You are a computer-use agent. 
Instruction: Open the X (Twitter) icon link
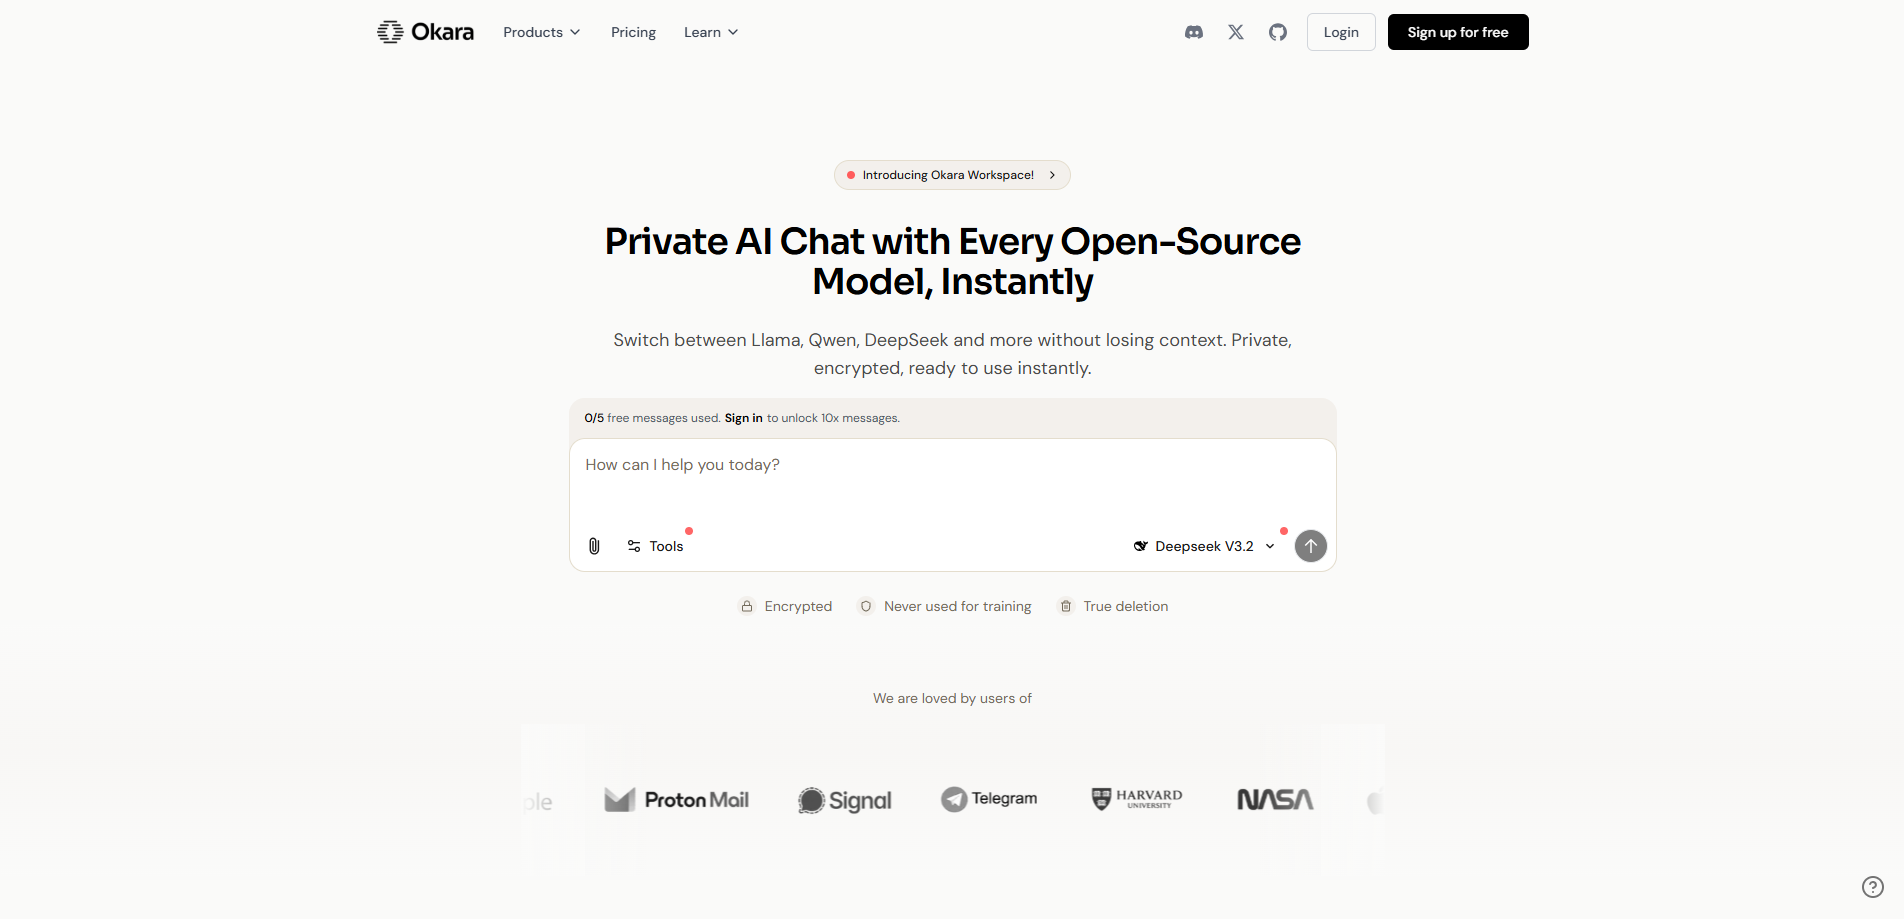pyautogui.click(x=1236, y=32)
